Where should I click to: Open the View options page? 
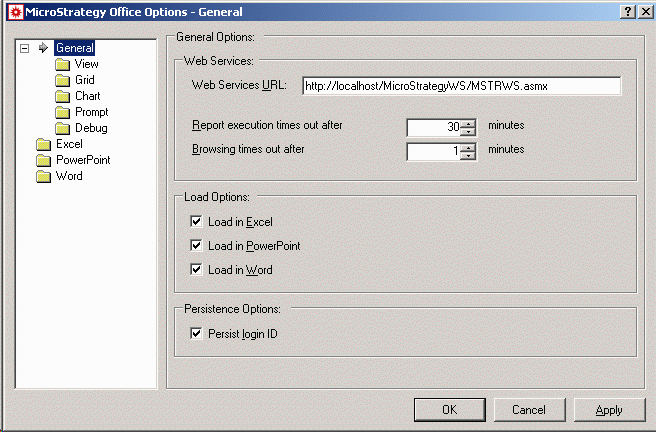coord(87,64)
